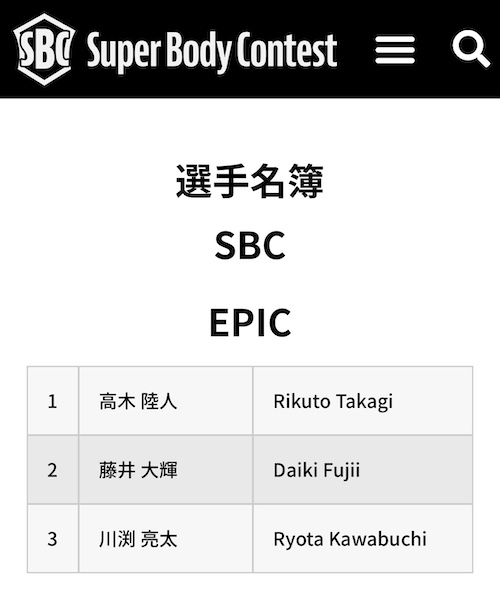Click the SBC hexagon logo
500x616 pixels.
click(x=44, y=50)
